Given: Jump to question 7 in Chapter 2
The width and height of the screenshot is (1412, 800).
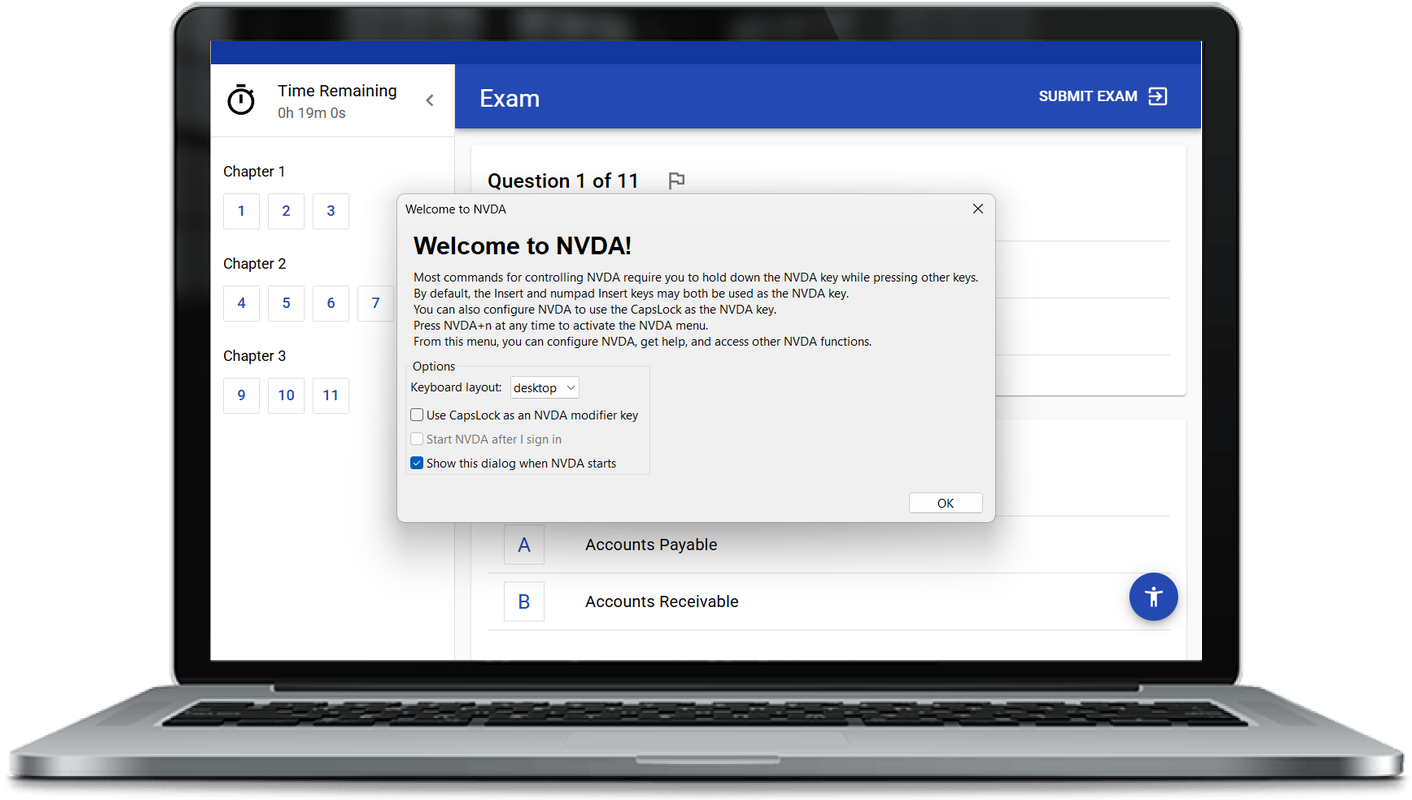Looking at the screenshot, I should click(376, 303).
